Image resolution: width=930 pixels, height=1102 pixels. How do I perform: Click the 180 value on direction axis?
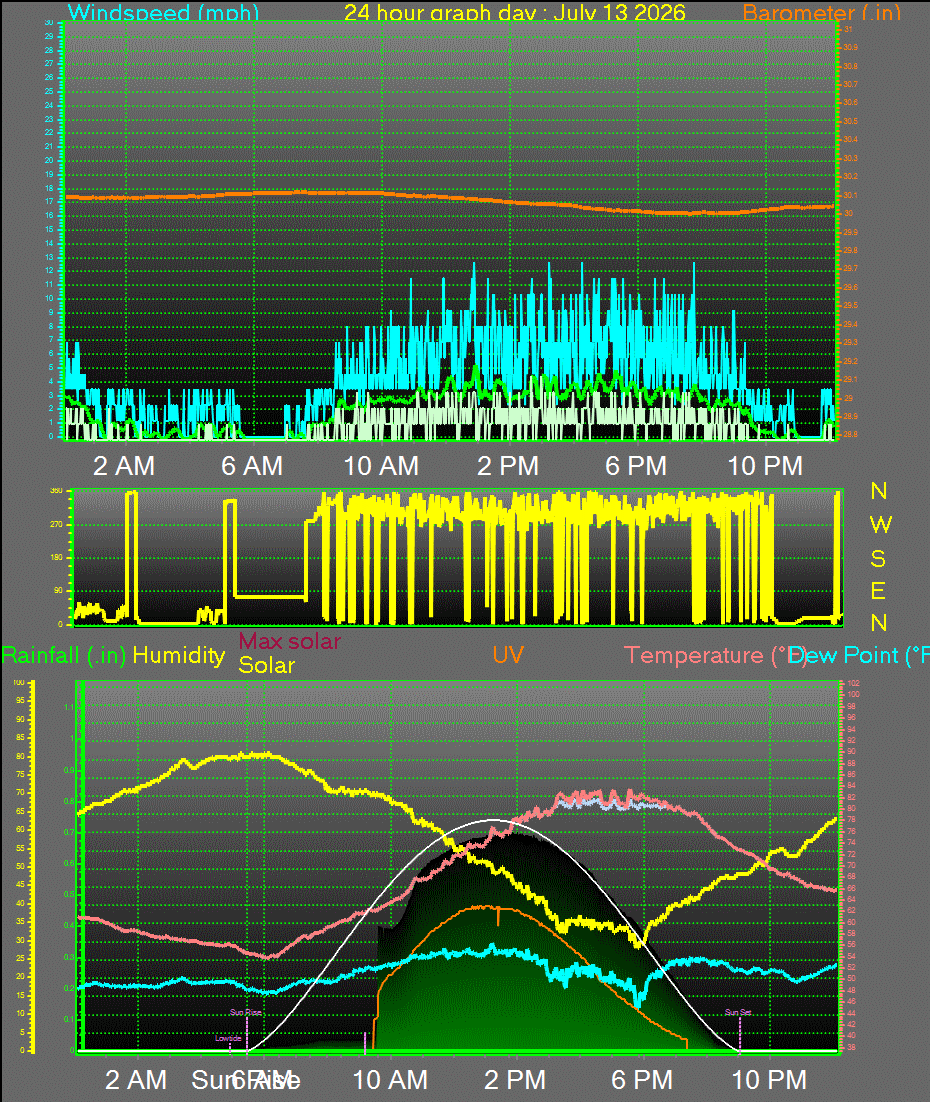point(56,557)
